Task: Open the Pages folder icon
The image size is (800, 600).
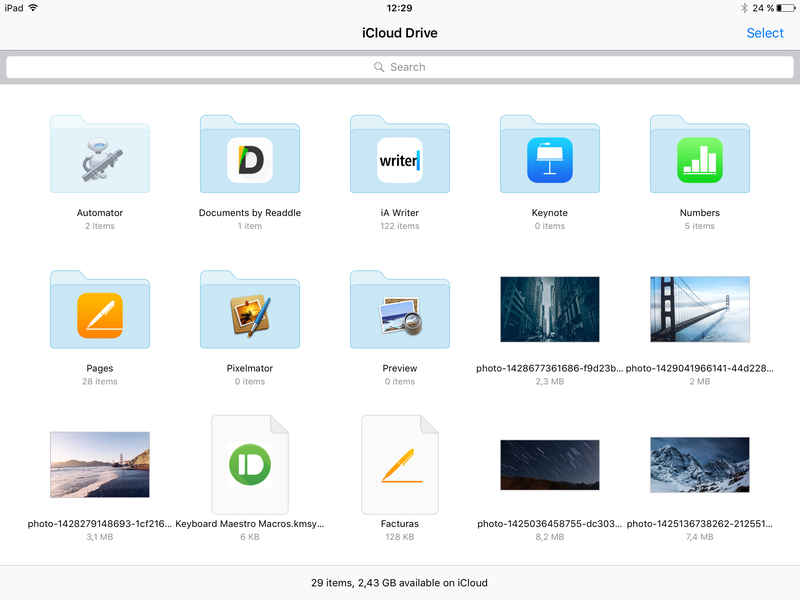Action: coord(100,310)
